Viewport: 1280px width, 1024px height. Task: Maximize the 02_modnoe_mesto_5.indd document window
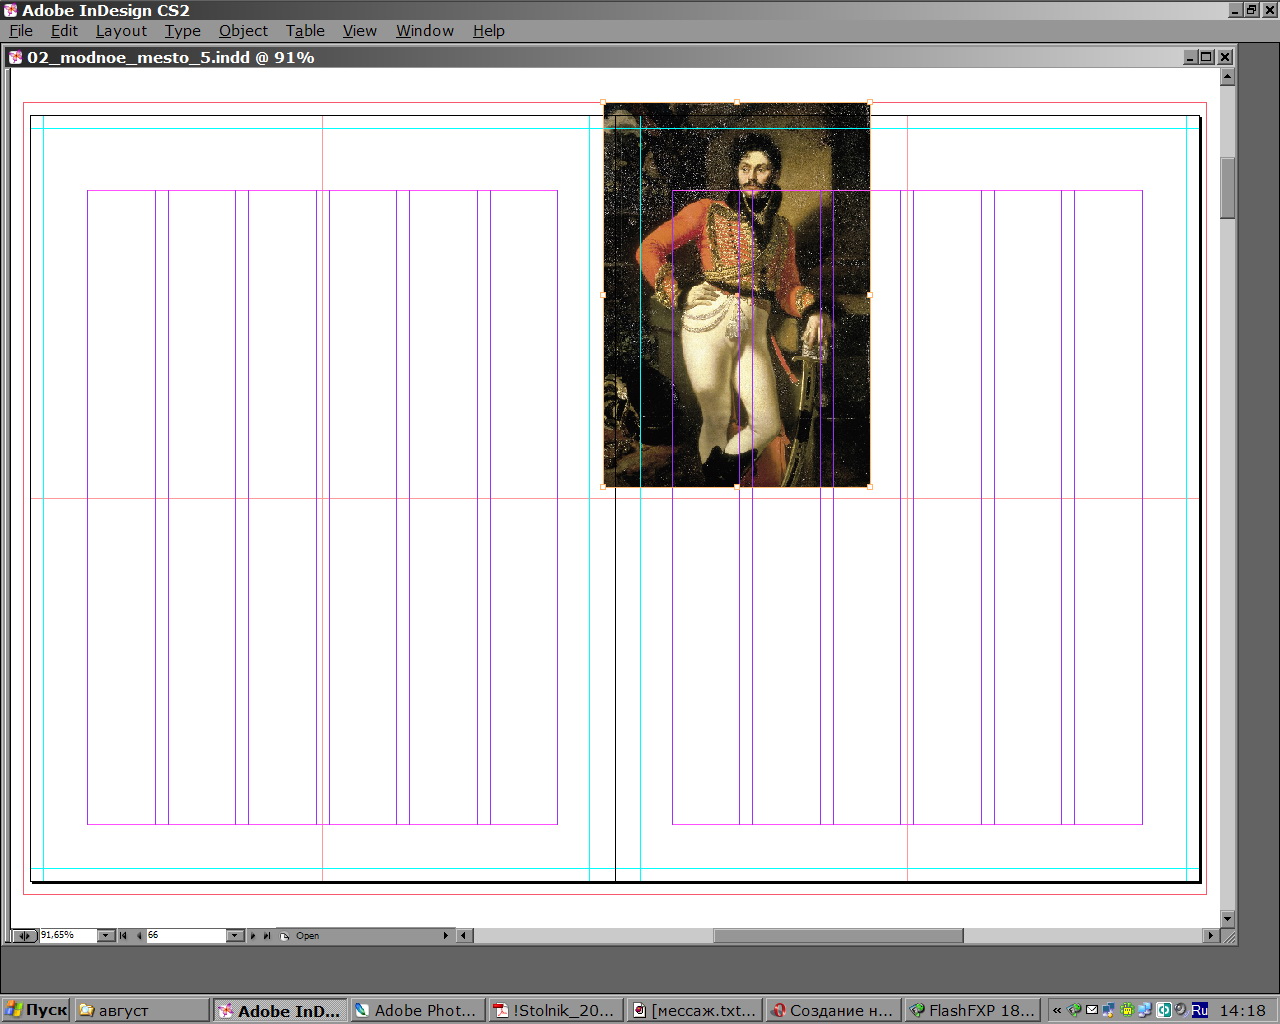coord(1207,57)
